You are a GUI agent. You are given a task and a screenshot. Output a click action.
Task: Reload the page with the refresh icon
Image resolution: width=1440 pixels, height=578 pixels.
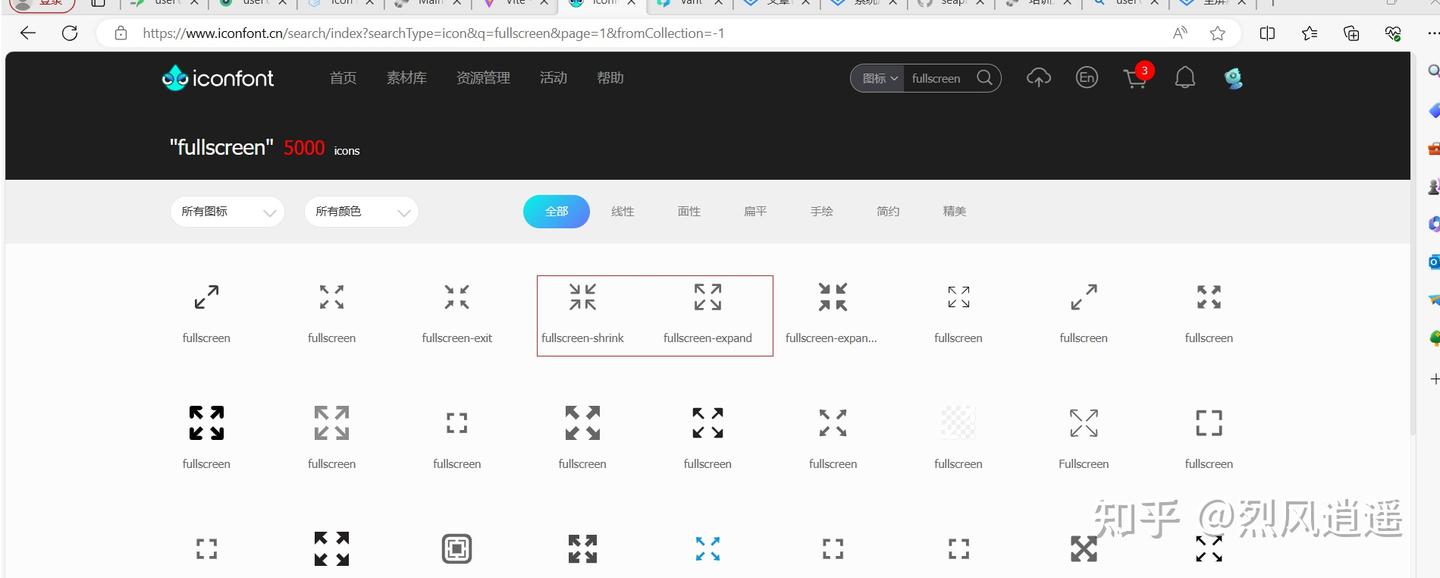point(69,32)
